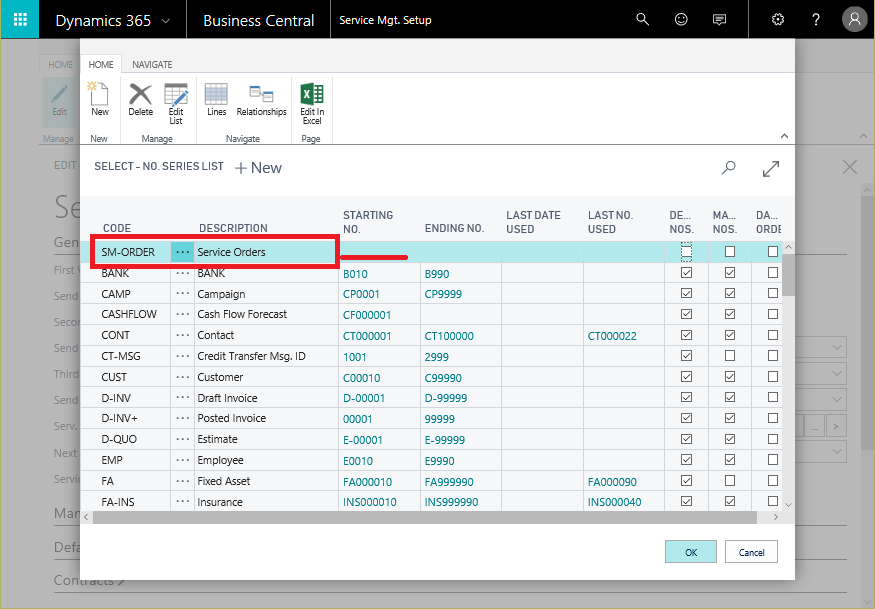The height and width of the screenshot is (609, 875).
Task: Confirm selection with OK button
Action: point(691,552)
